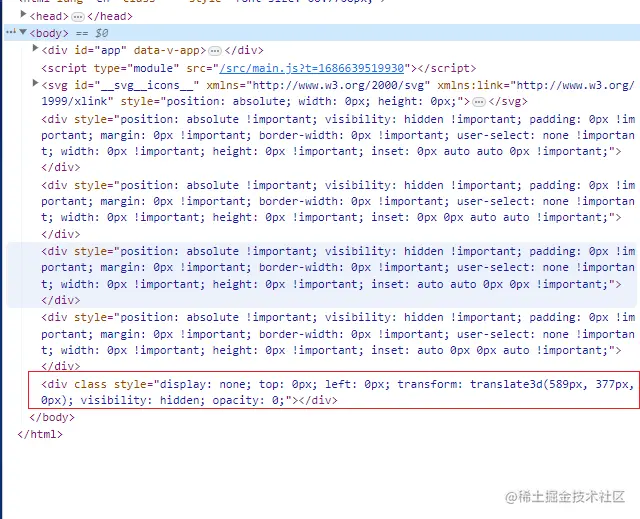This screenshot has width=640, height=519.
Task: Select the body element row
Action: pyautogui.click(x=322, y=33)
